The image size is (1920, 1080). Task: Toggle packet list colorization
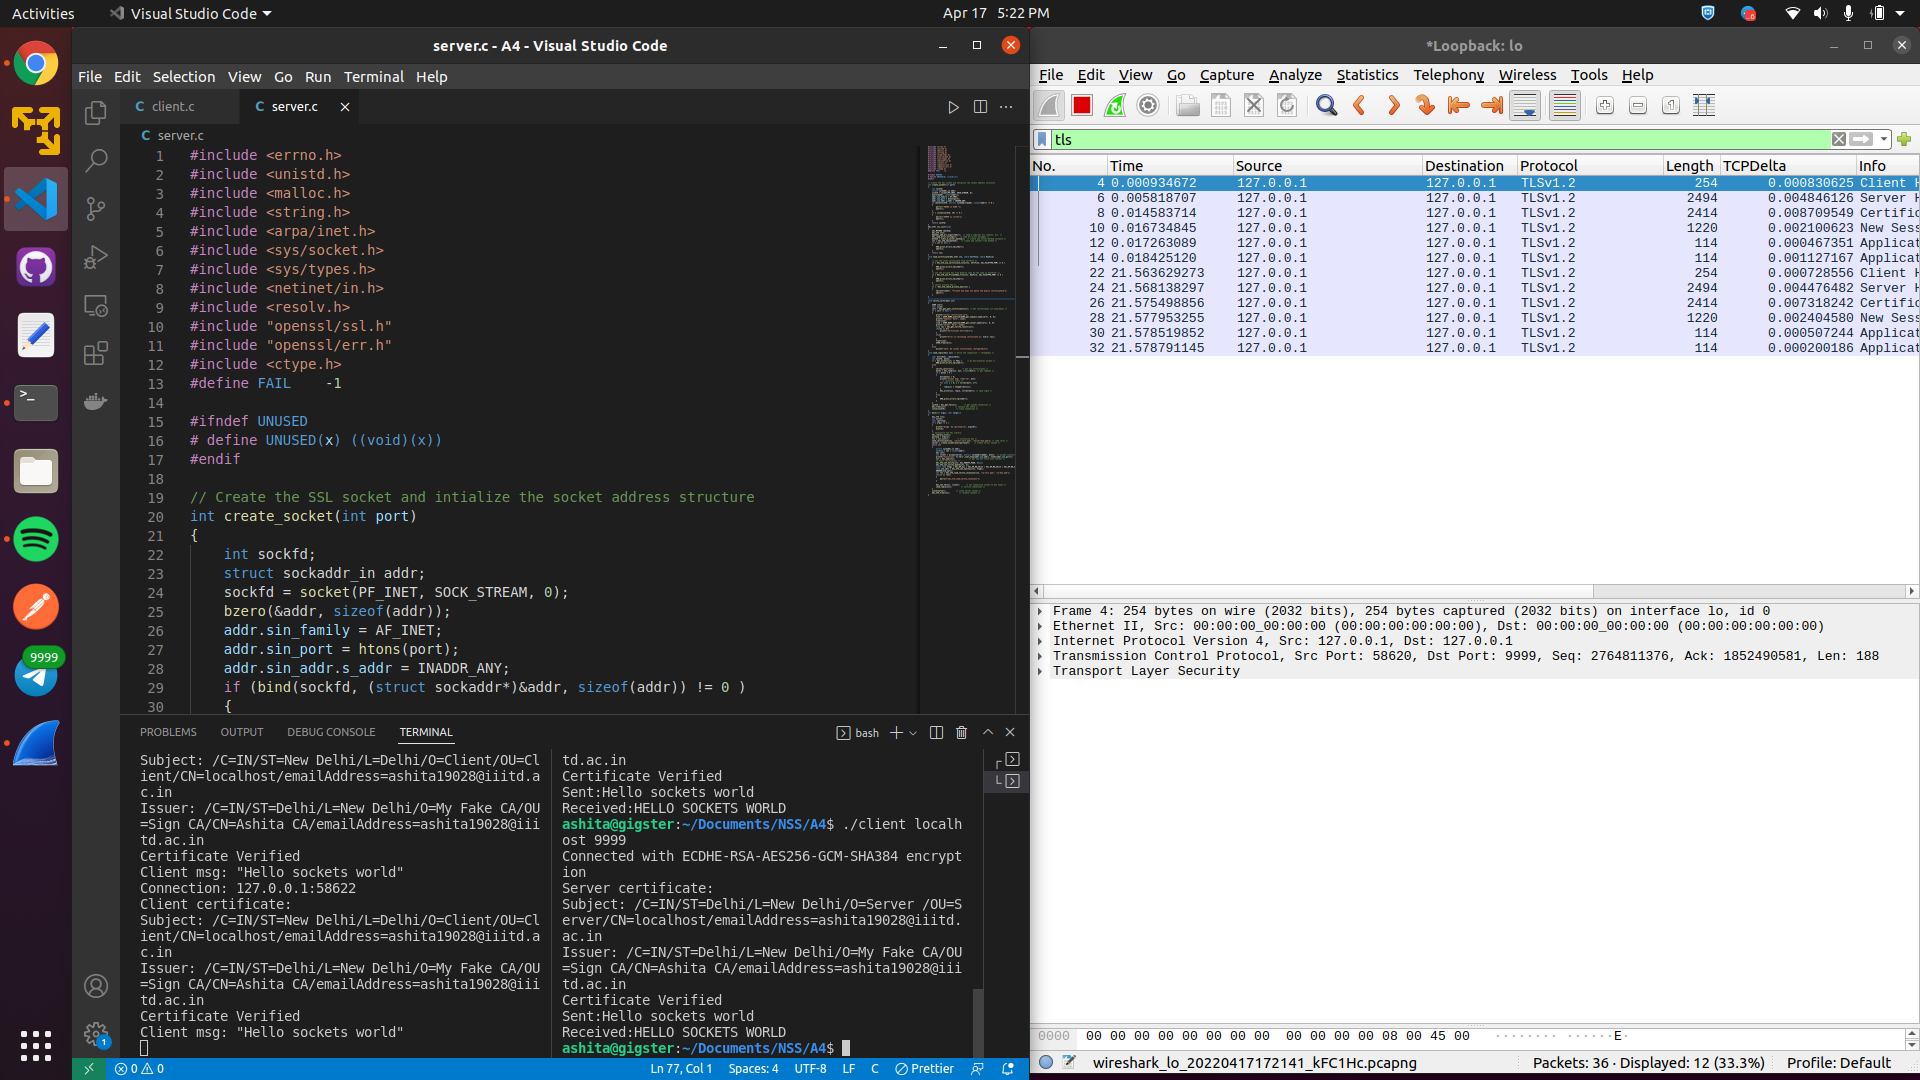pos(1564,105)
